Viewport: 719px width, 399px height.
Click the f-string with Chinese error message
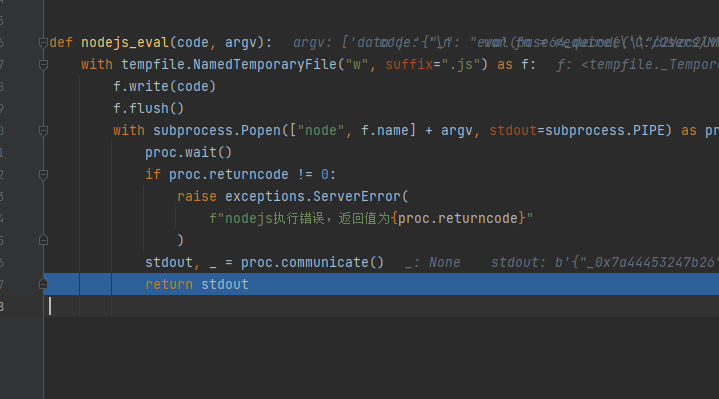click(371, 218)
